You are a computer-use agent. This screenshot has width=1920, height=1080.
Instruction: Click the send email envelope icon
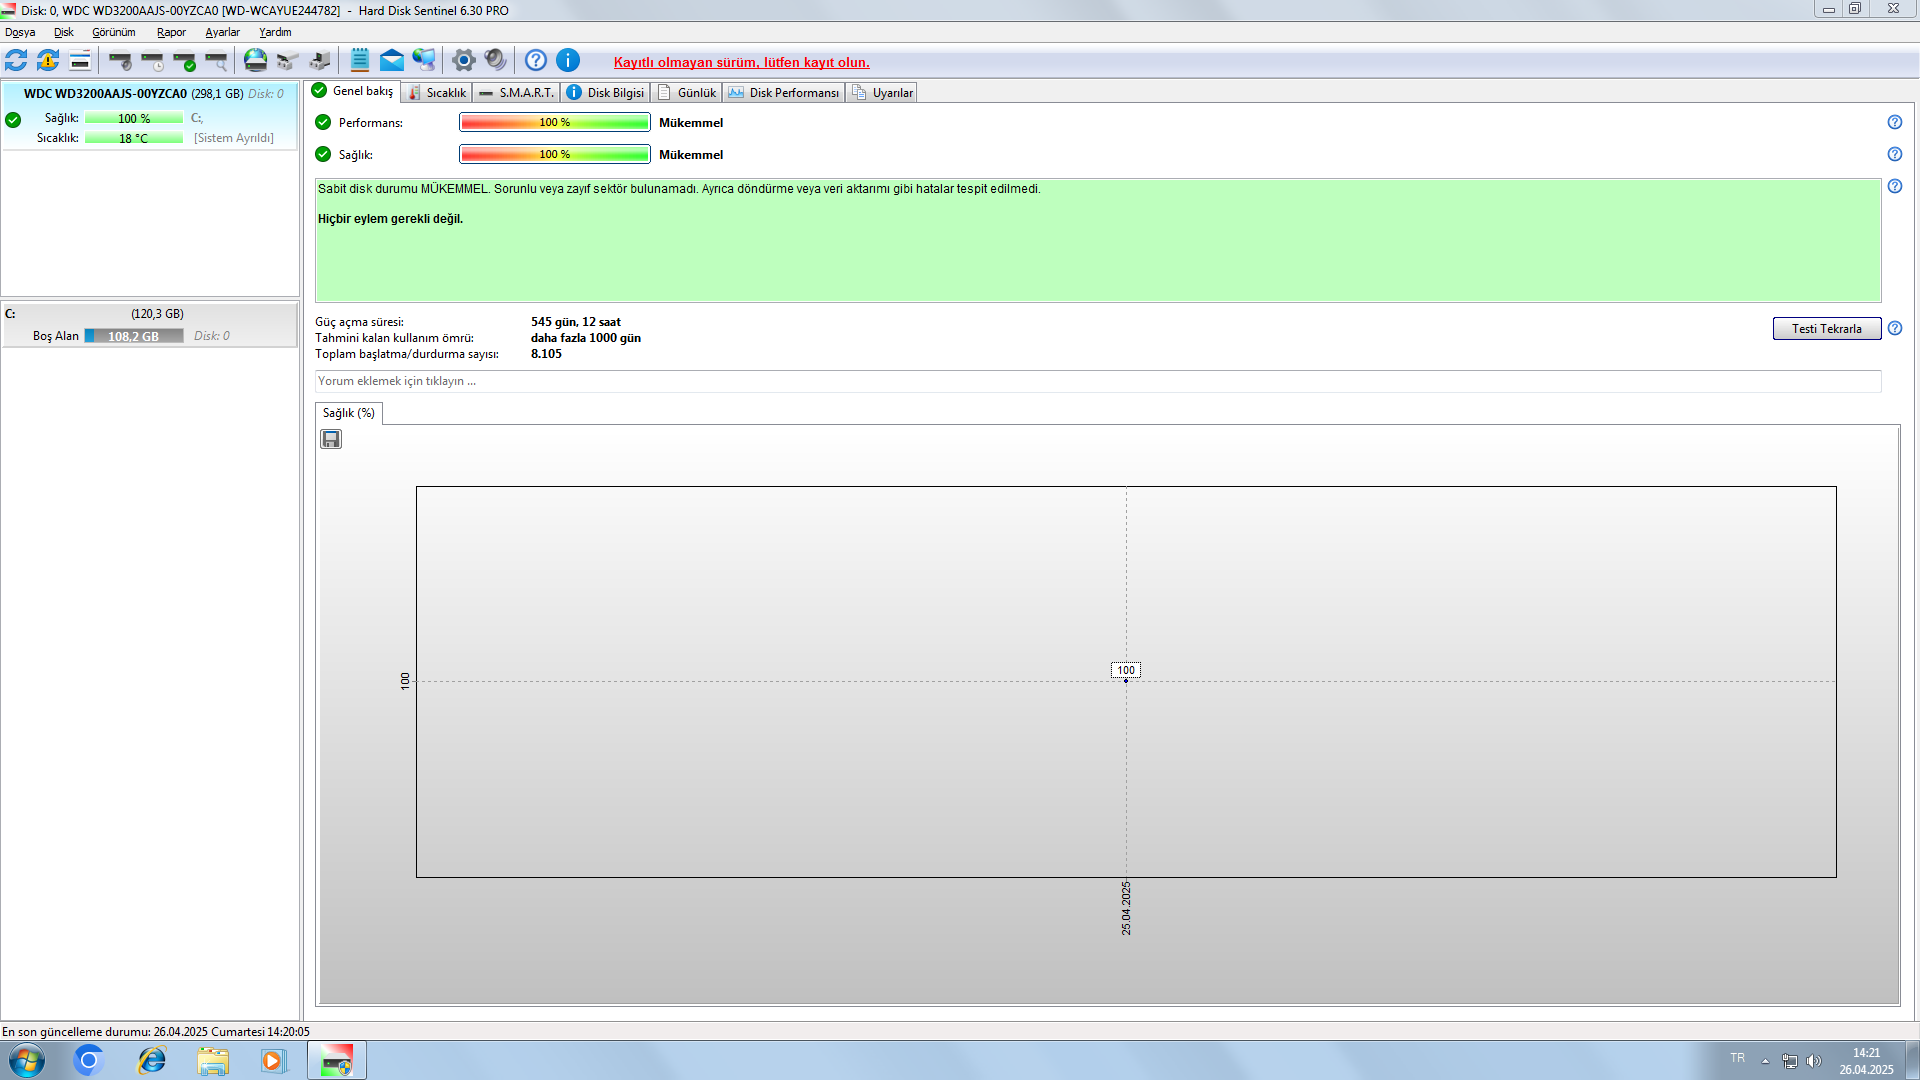[x=392, y=61]
